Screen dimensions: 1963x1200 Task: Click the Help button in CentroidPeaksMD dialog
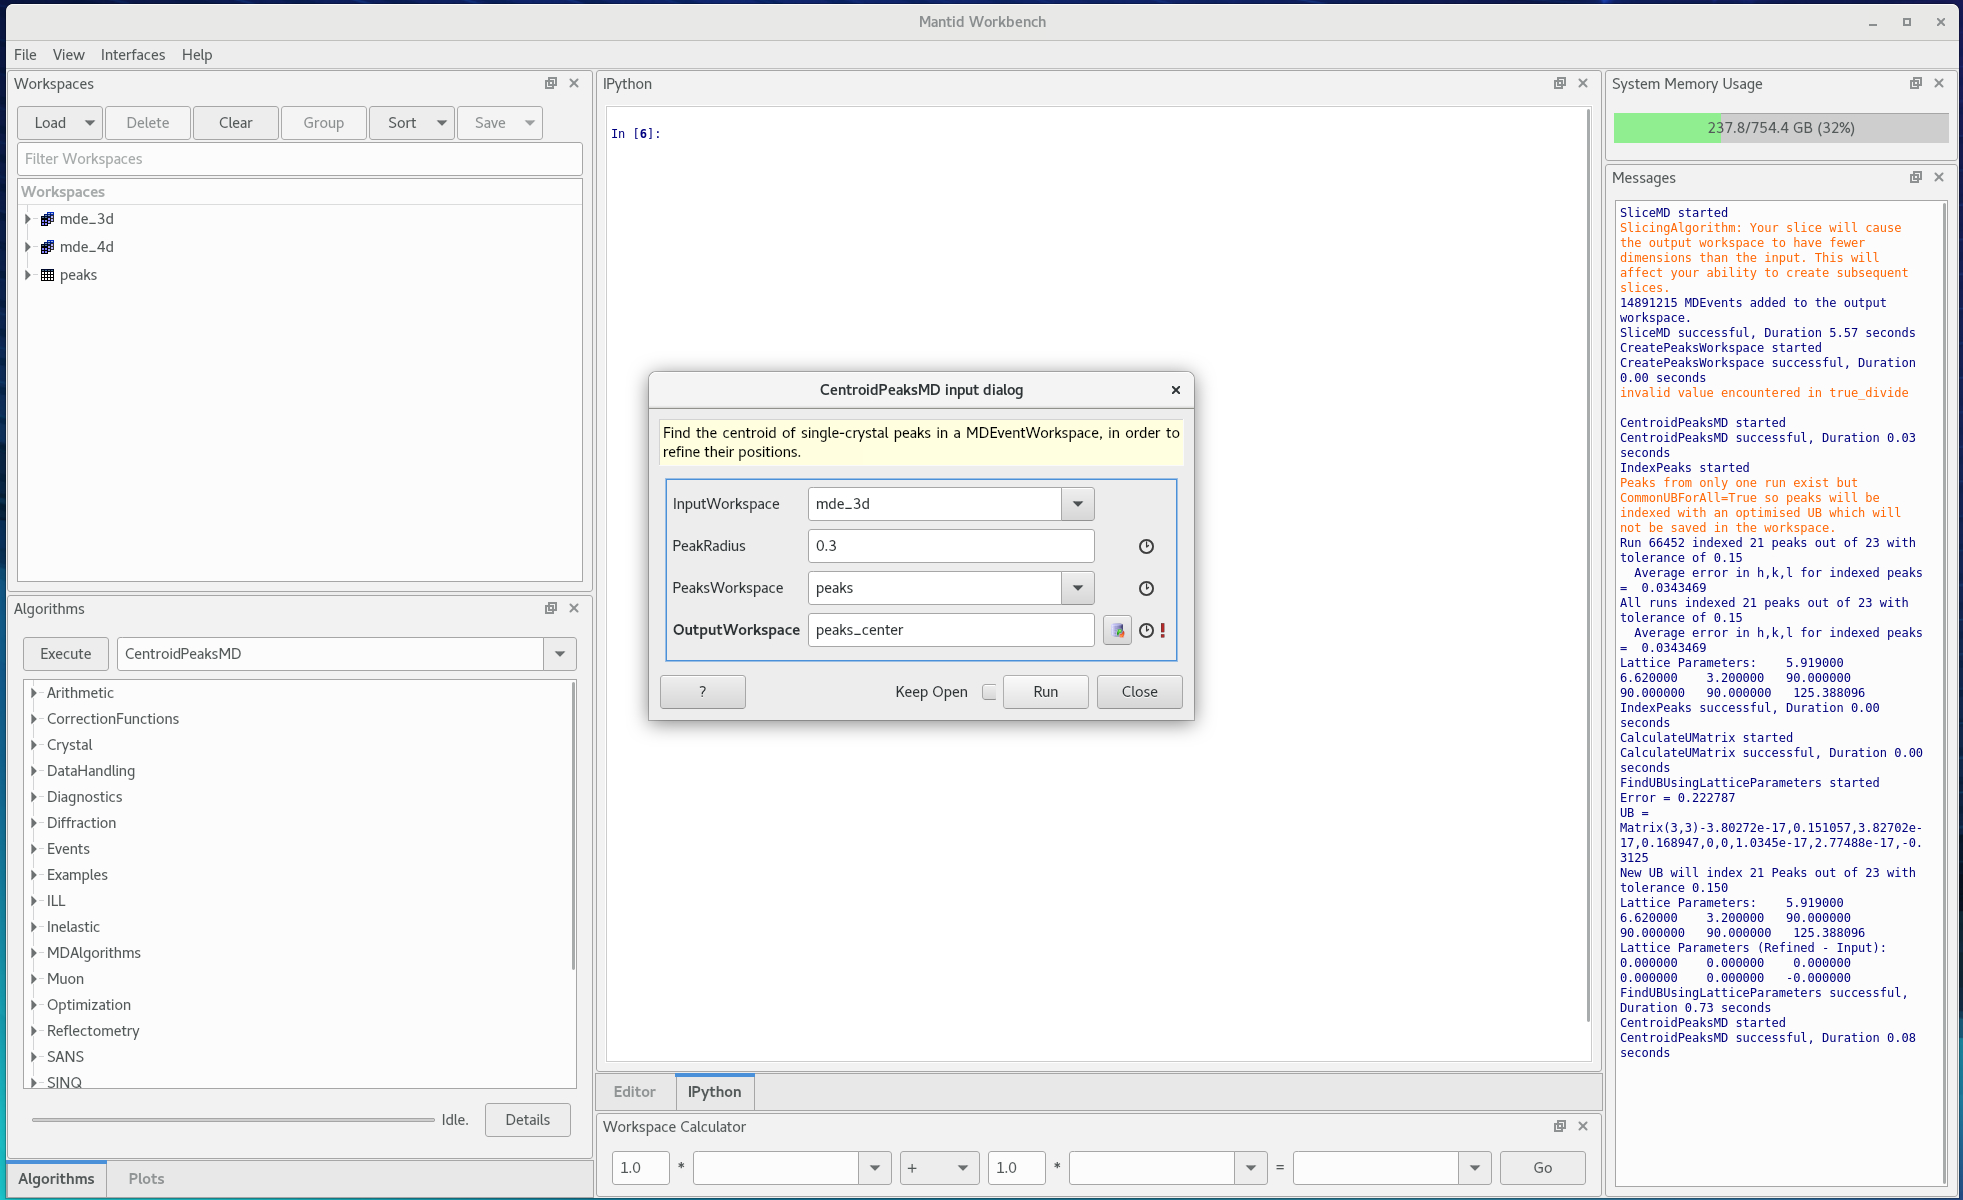pos(702,691)
